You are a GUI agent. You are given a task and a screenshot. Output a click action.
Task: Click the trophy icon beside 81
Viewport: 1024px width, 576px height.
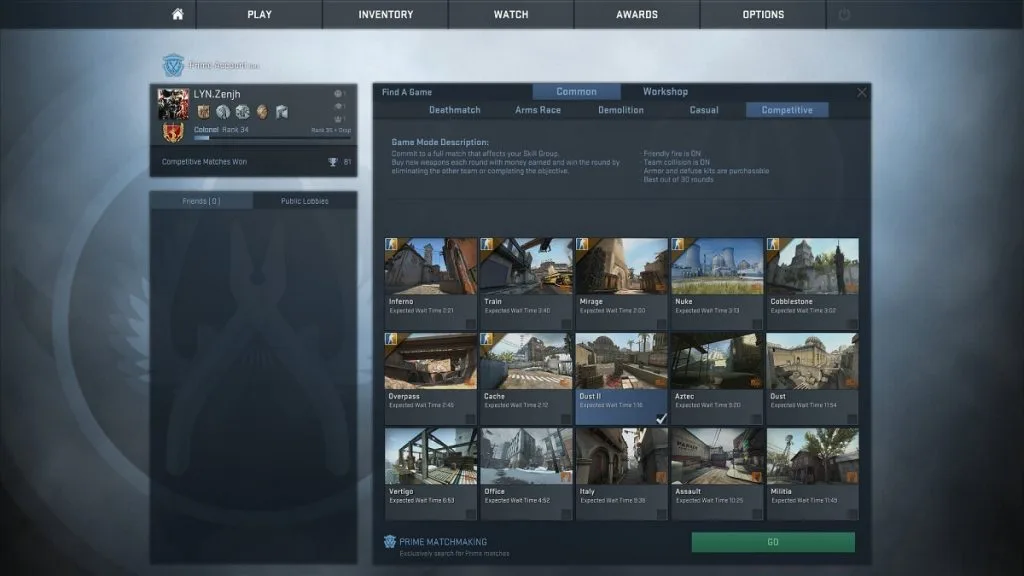[x=332, y=162]
